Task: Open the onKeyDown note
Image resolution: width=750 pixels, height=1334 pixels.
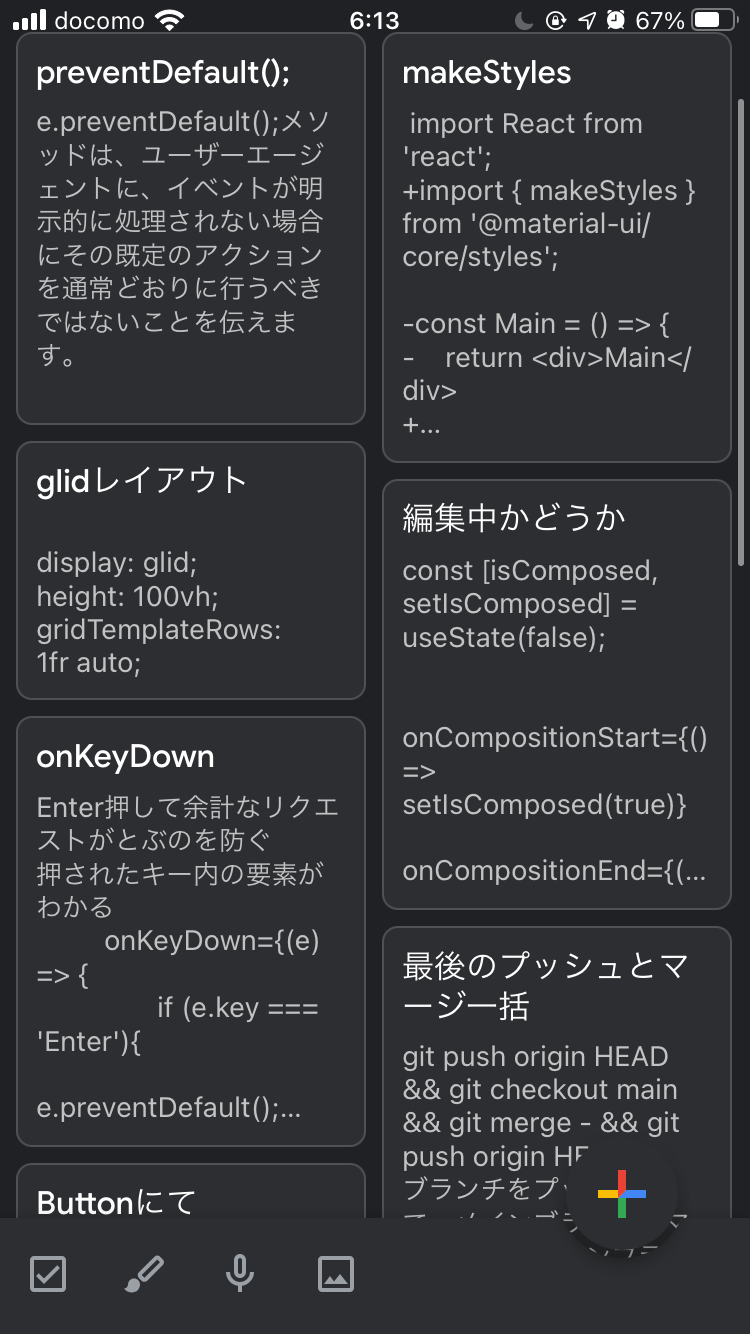Action: pyautogui.click(x=191, y=931)
